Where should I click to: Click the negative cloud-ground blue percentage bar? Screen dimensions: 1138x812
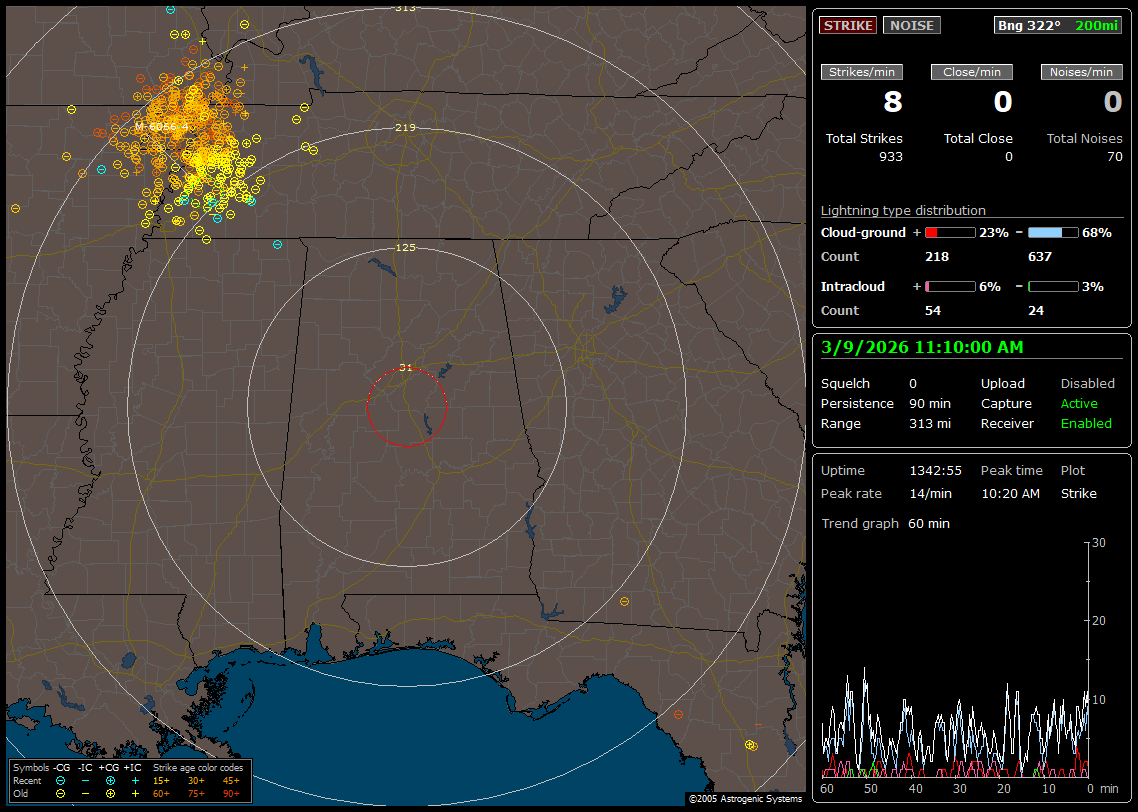click(1053, 233)
